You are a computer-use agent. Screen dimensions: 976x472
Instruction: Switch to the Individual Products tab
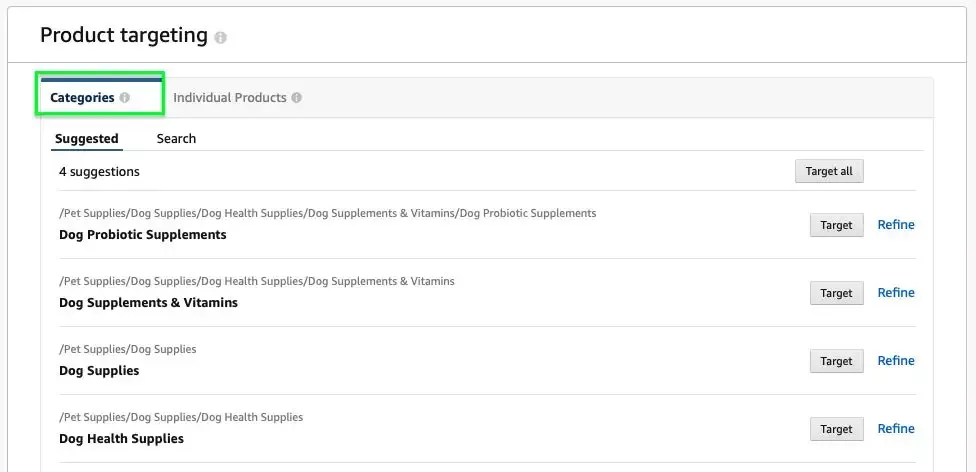(230, 98)
